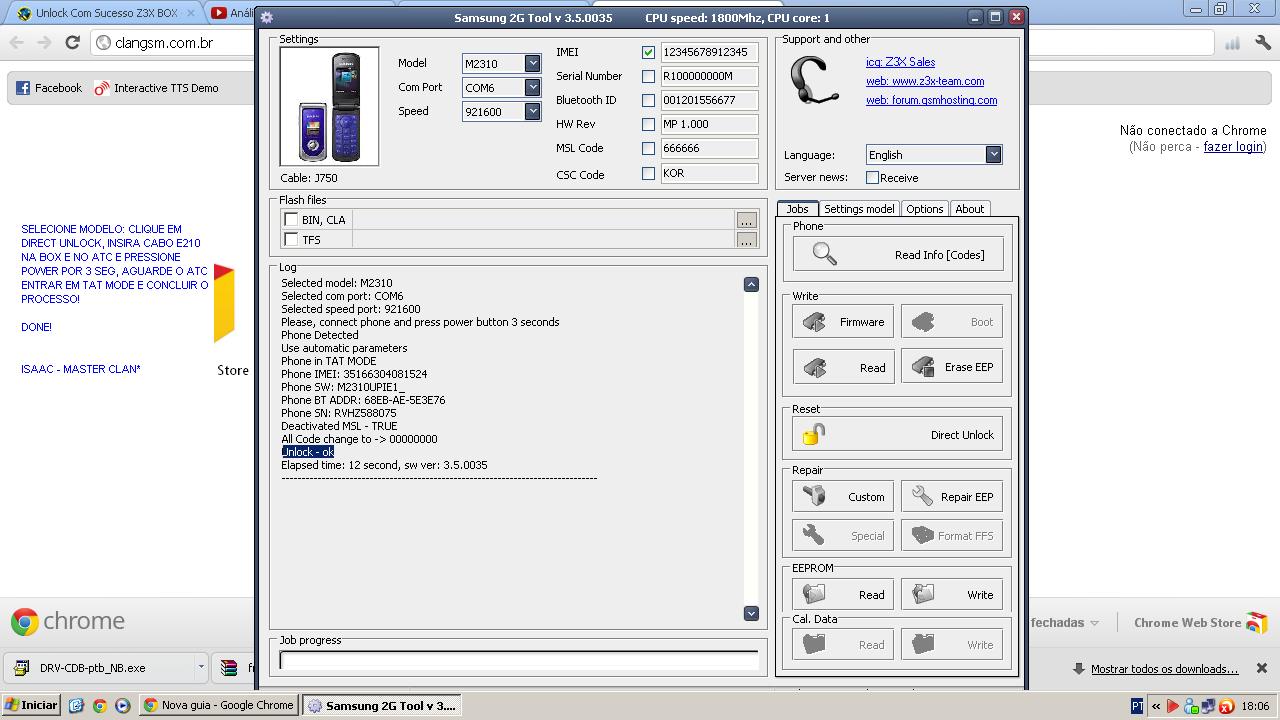
Task: Toggle the IMEI checkbox
Action: (x=648, y=52)
